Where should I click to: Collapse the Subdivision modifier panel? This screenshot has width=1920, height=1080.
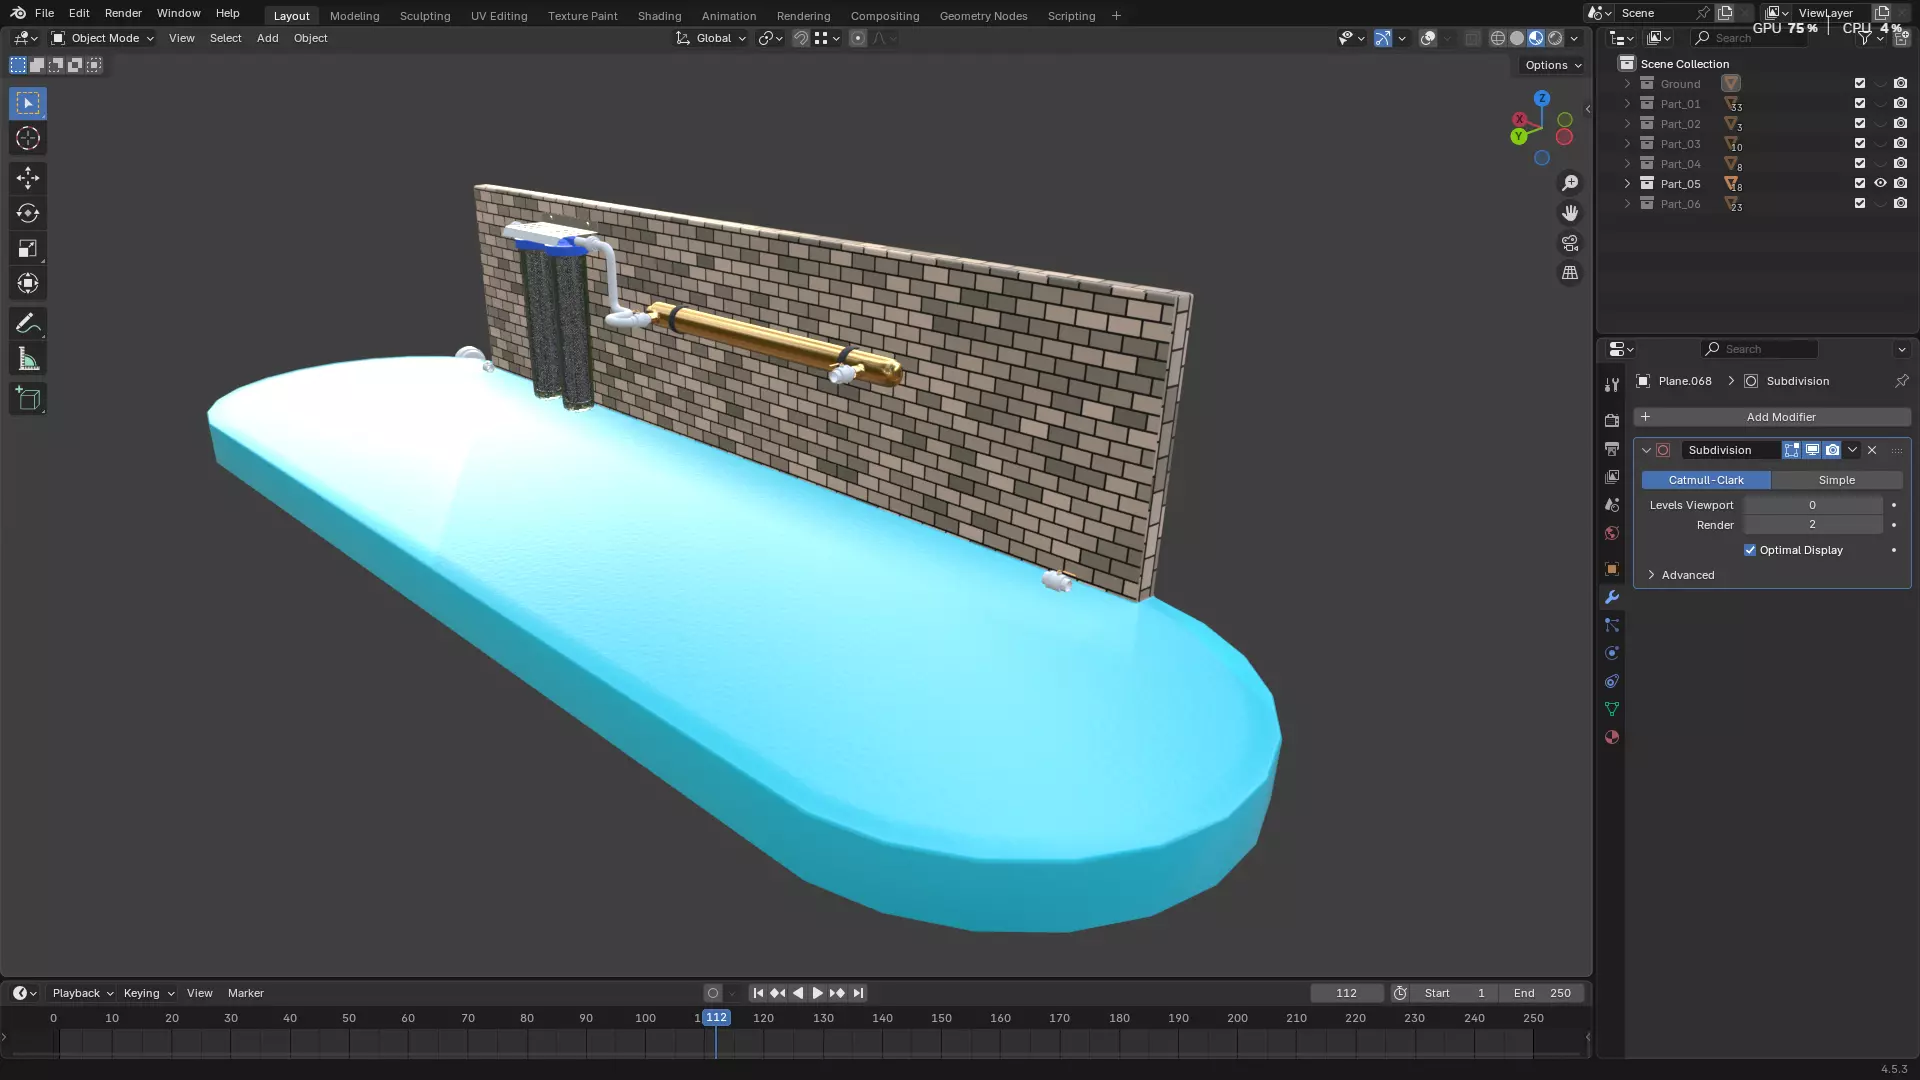tap(1646, 450)
